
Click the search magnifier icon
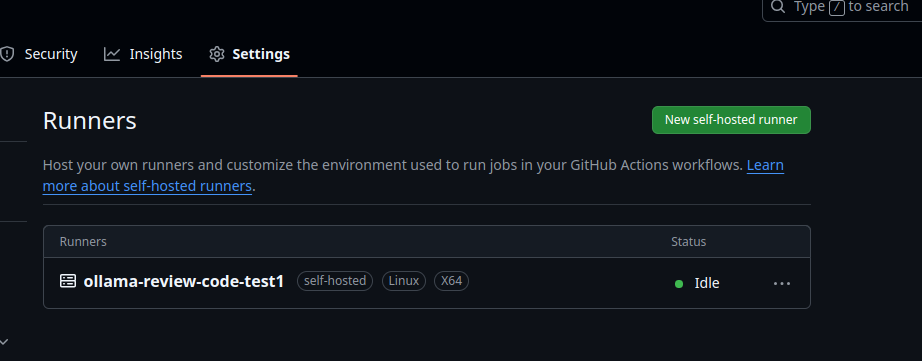click(778, 6)
